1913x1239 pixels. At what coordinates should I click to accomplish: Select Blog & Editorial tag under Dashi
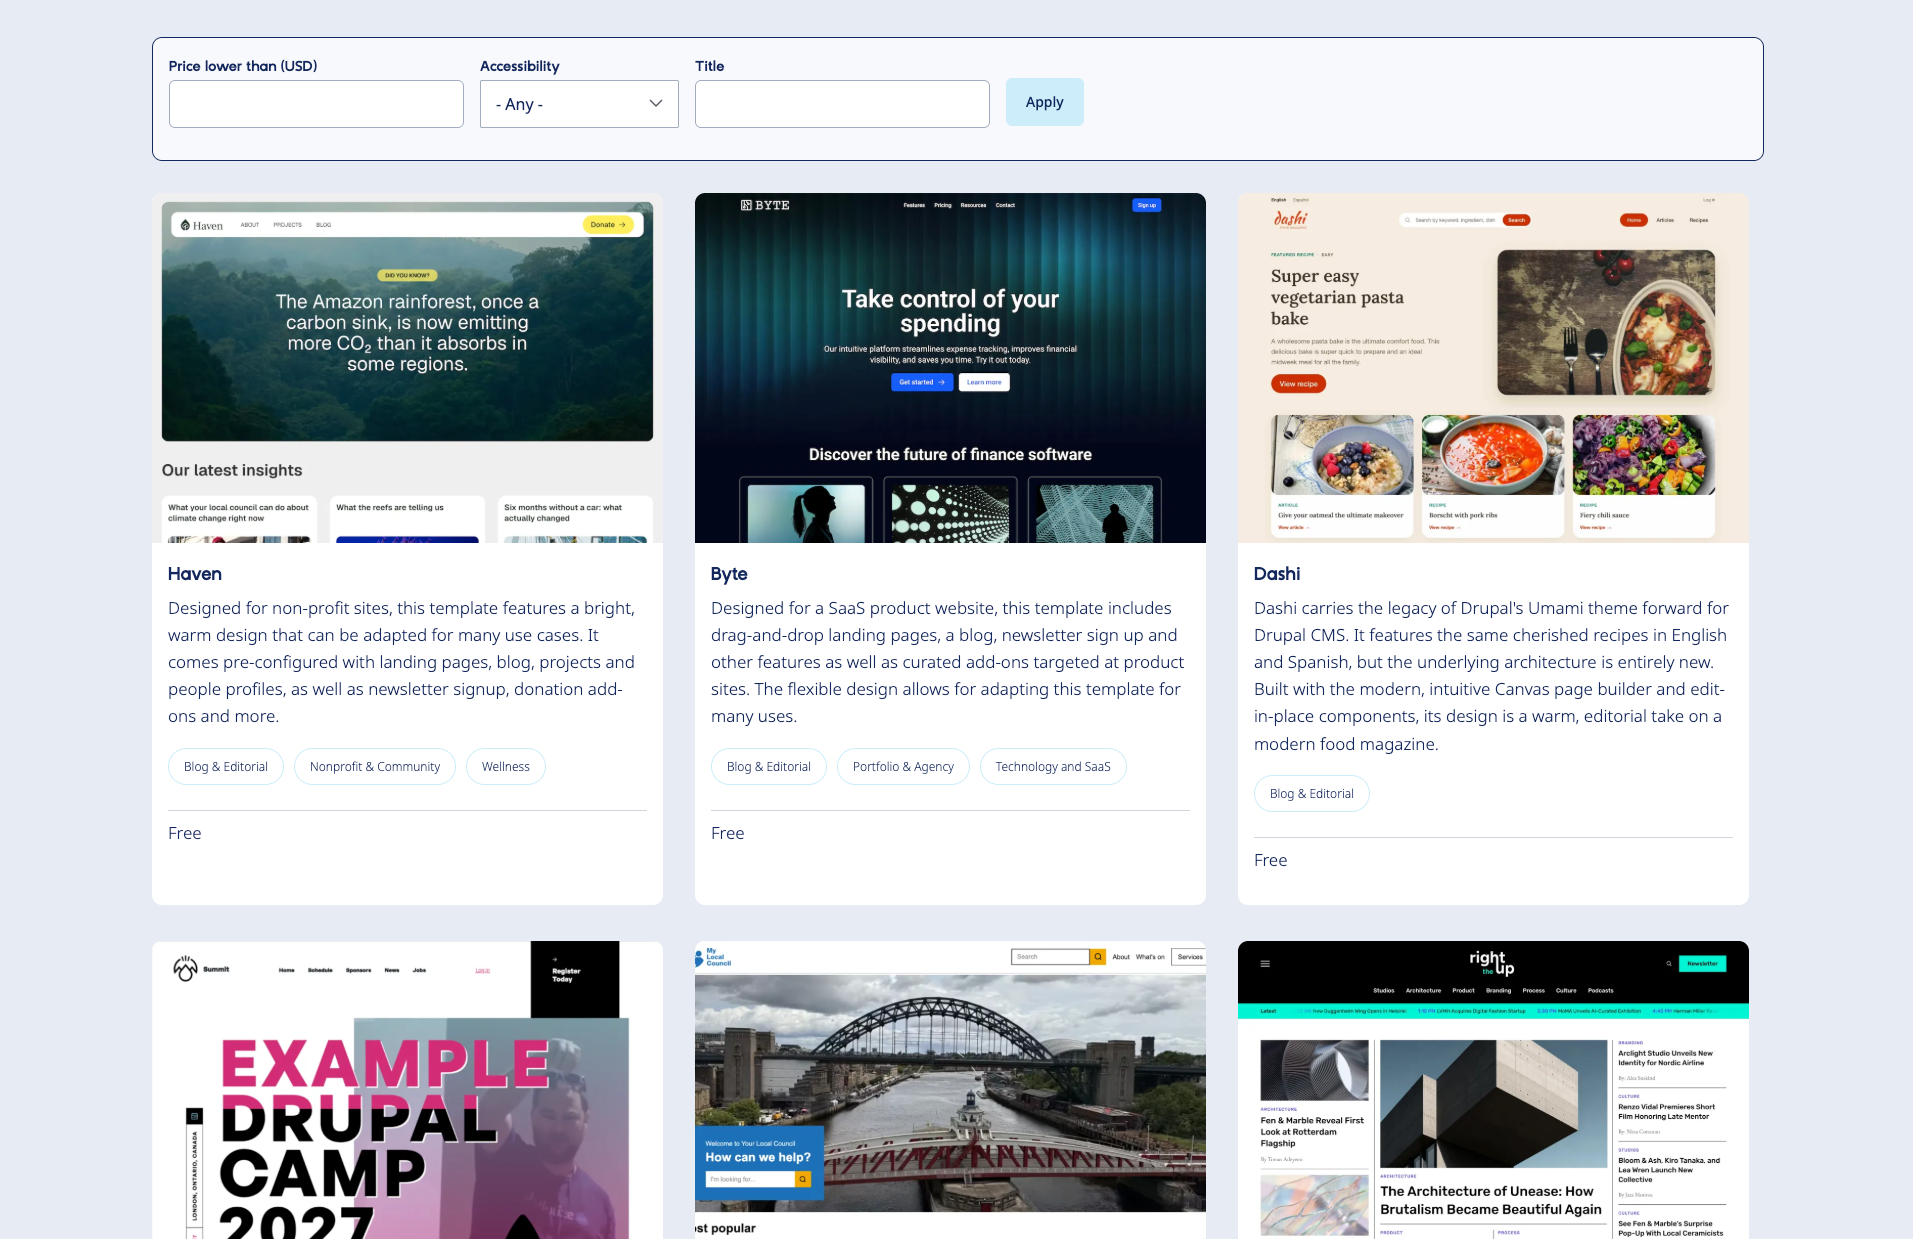pyautogui.click(x=1312, y=794)
